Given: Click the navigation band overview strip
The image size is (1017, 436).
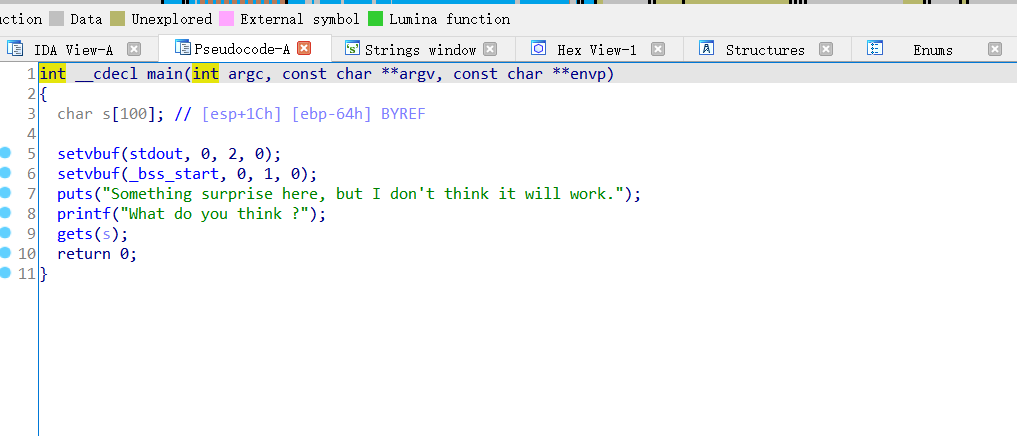Looking at the screenshot, I should (x=508, y=2).
